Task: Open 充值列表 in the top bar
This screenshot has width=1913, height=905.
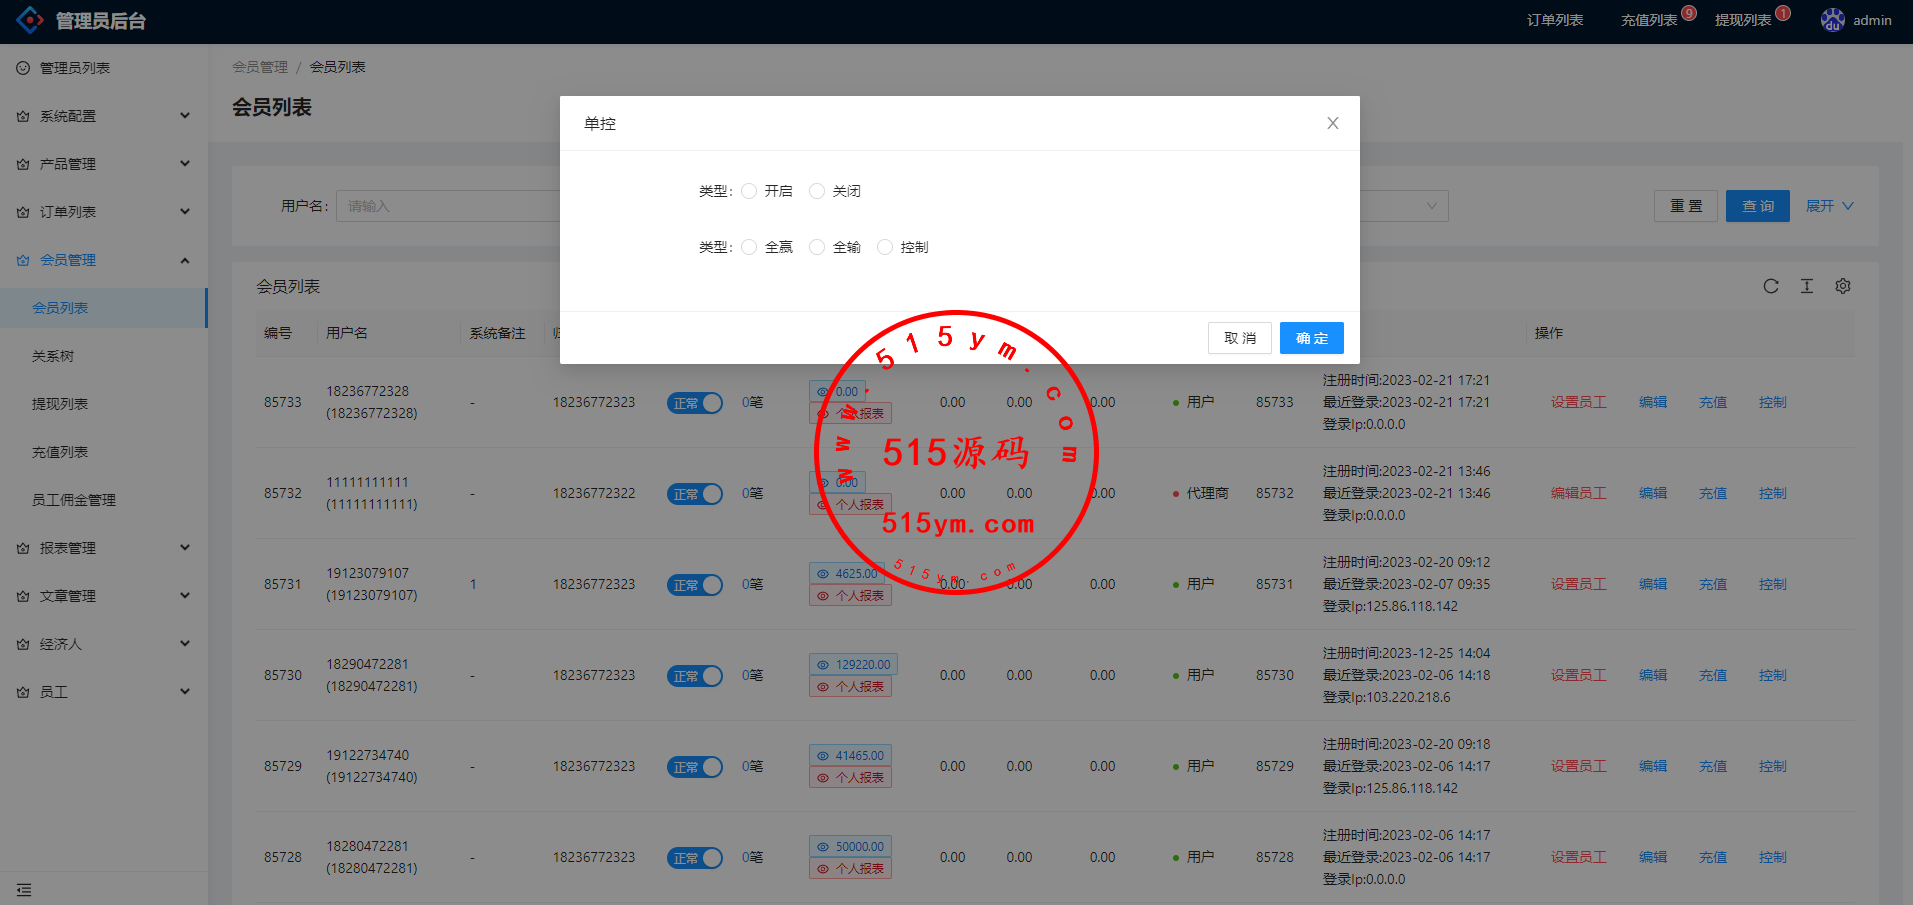Action: click(x=1648, y=20)
